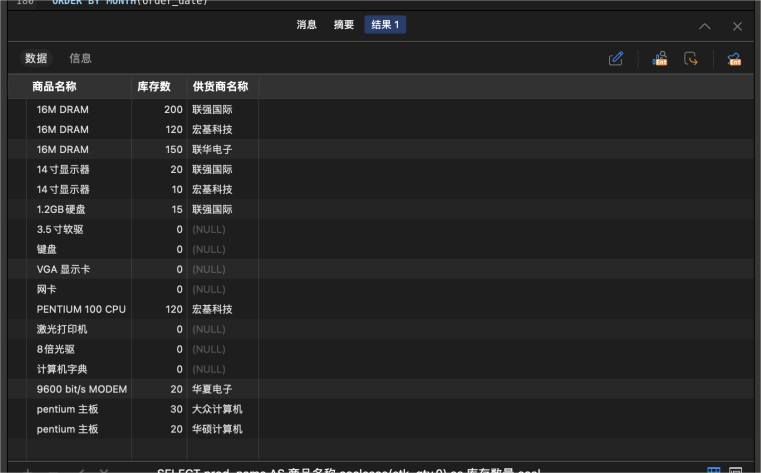The width and height of the screenshot is (761, 473).
Task: Collapse the result panel with the up chevron
Action: (705, 26)
